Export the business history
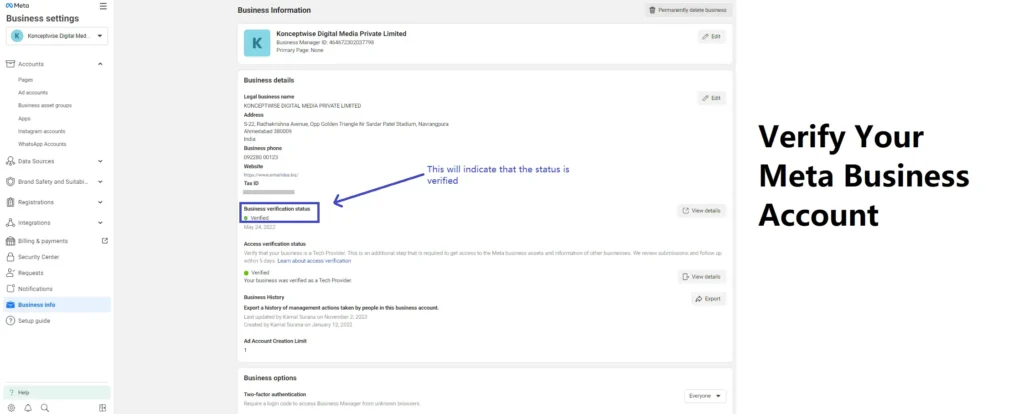The height and width of the screenshot is (414, 1024). 709,298
